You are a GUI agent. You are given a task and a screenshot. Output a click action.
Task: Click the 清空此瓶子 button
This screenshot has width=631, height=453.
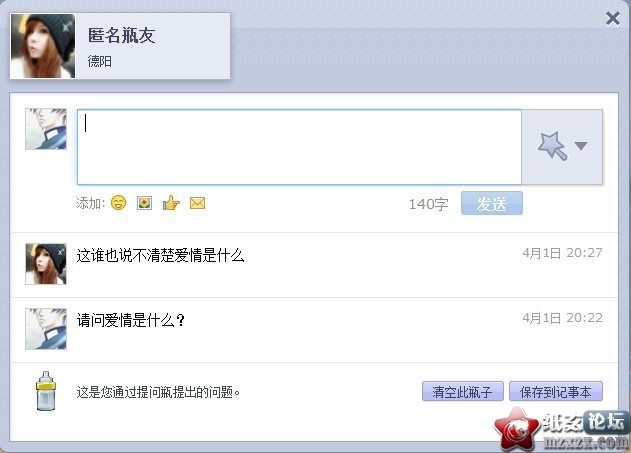click(x=462, y=391)
